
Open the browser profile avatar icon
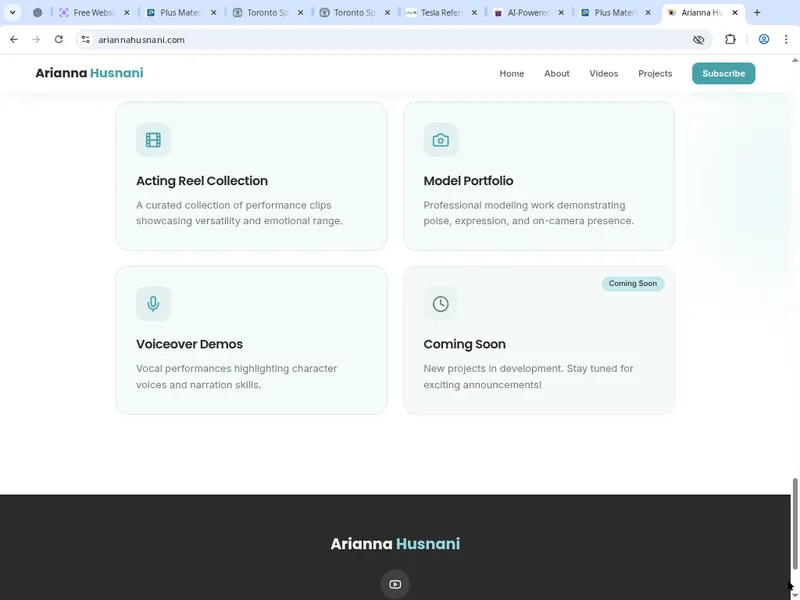coord(764,39)
